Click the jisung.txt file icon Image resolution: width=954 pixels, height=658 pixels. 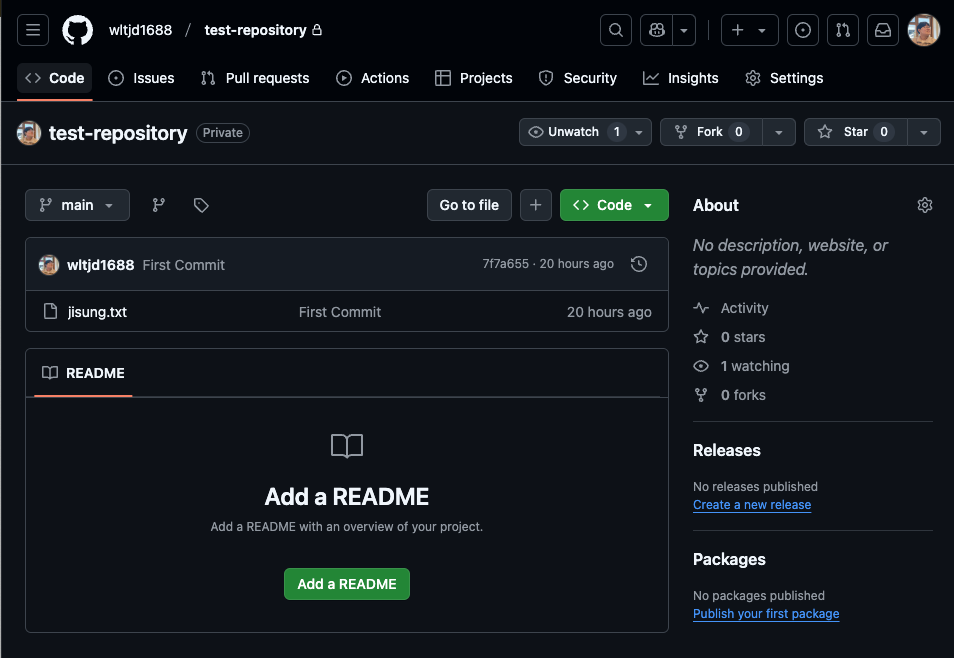tap(50, 311)
